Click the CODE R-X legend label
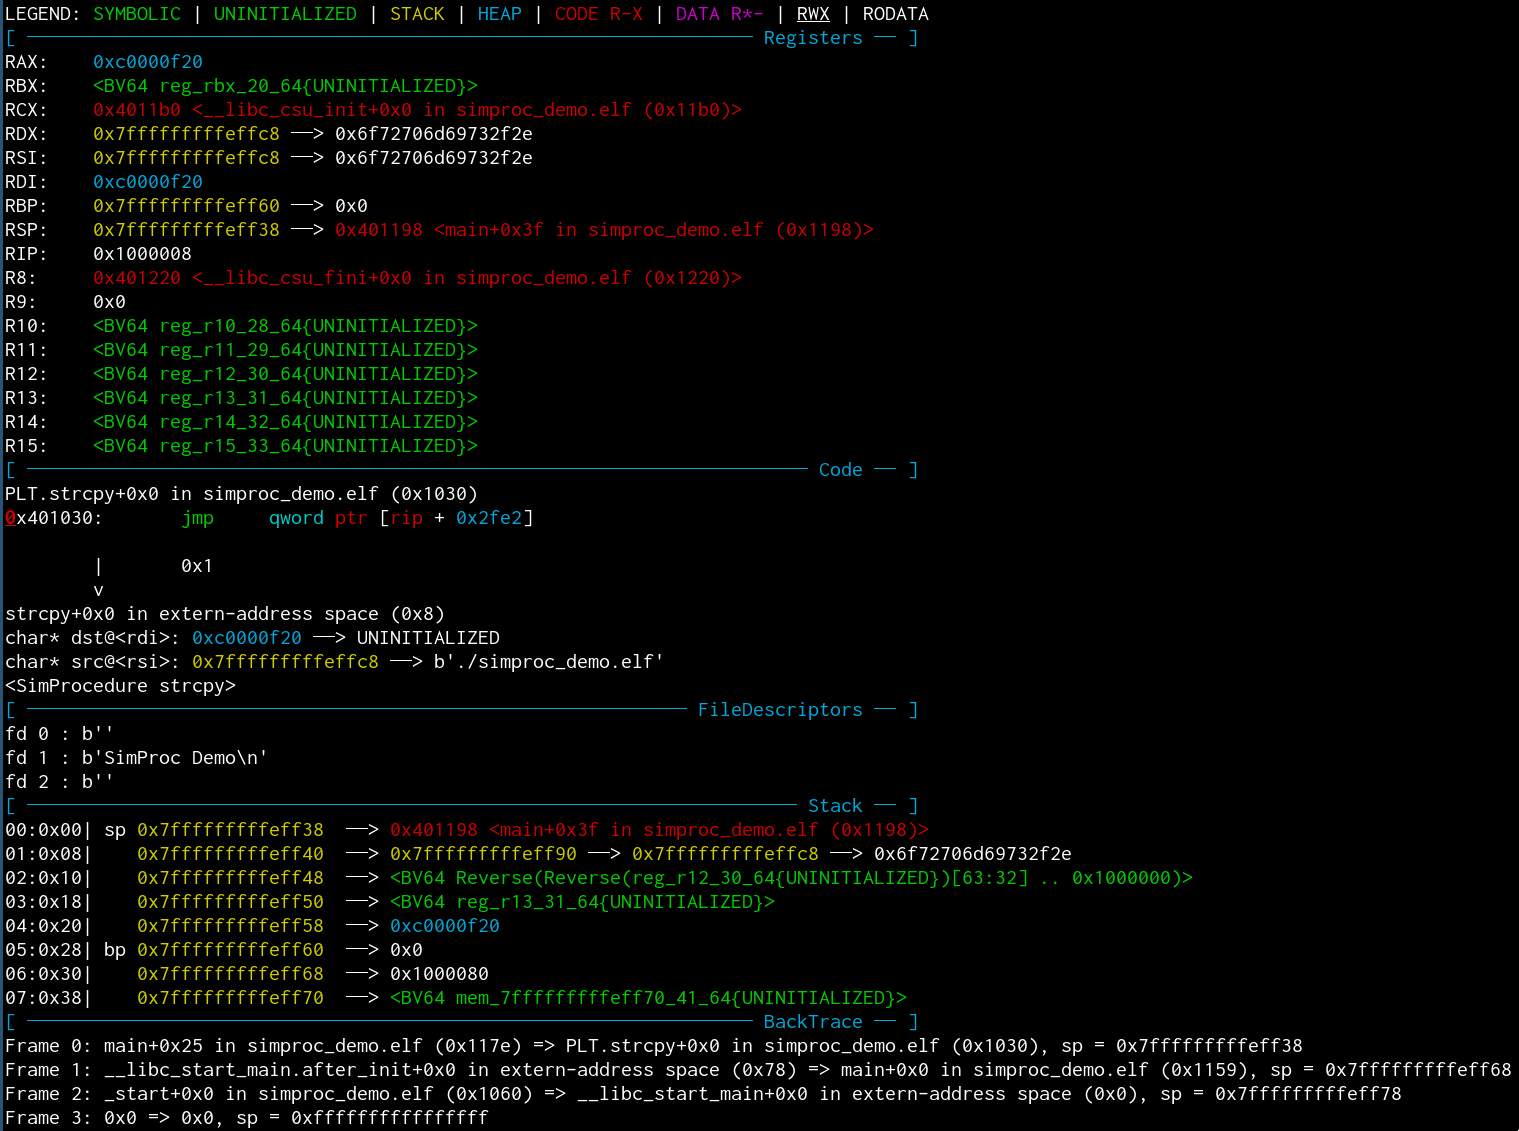Screen dimensions: 1519x1131 (x=599, y=14)
